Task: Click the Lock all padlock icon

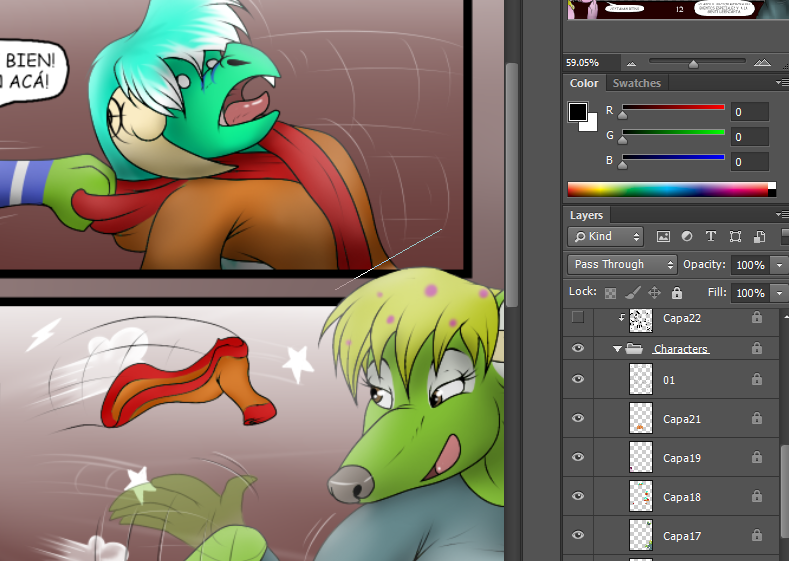Action: click(677, 292)
